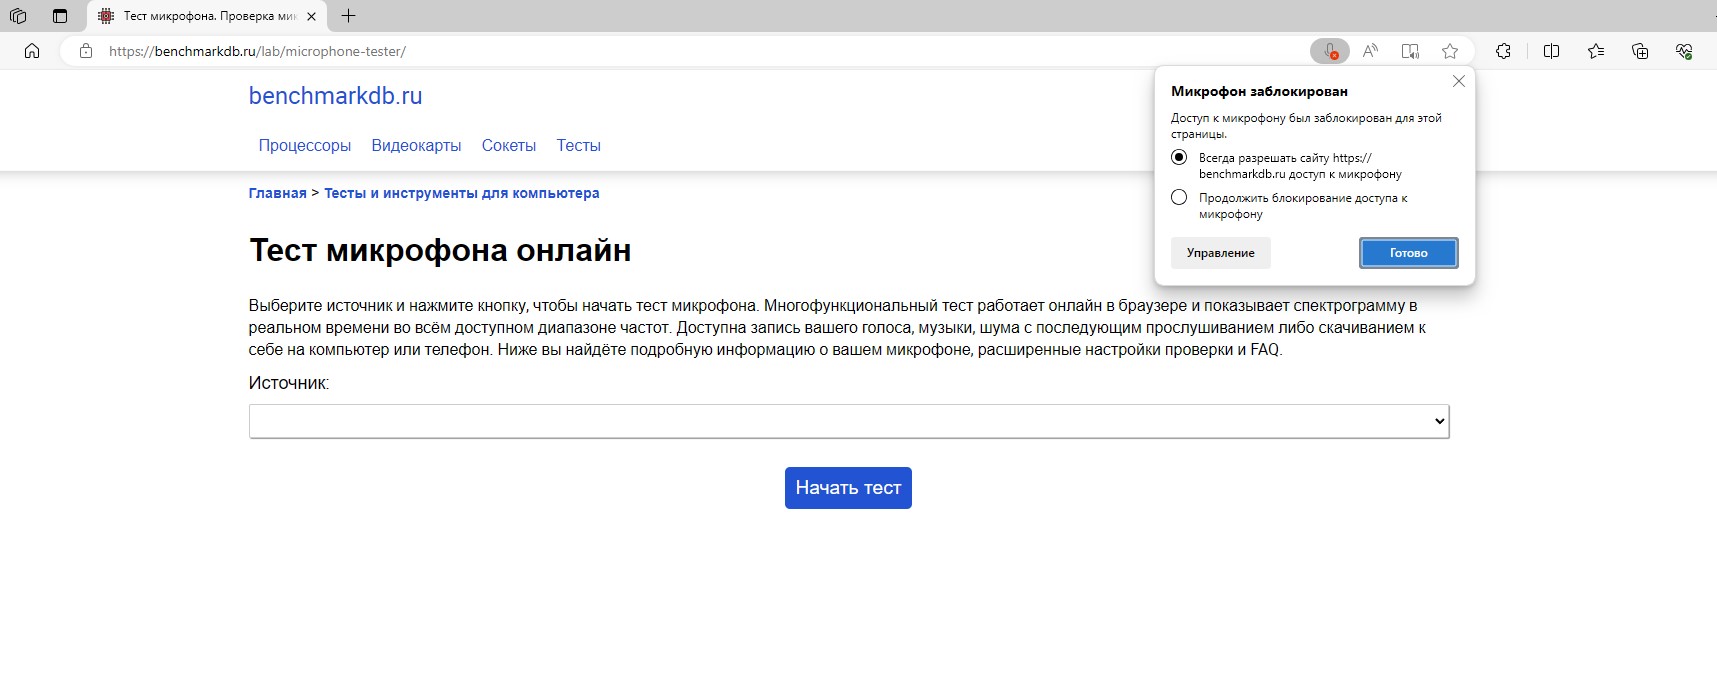Open the Collections icon in toolbar
The height and width of the screenshot is (684, 1717).
(1640, 51)
